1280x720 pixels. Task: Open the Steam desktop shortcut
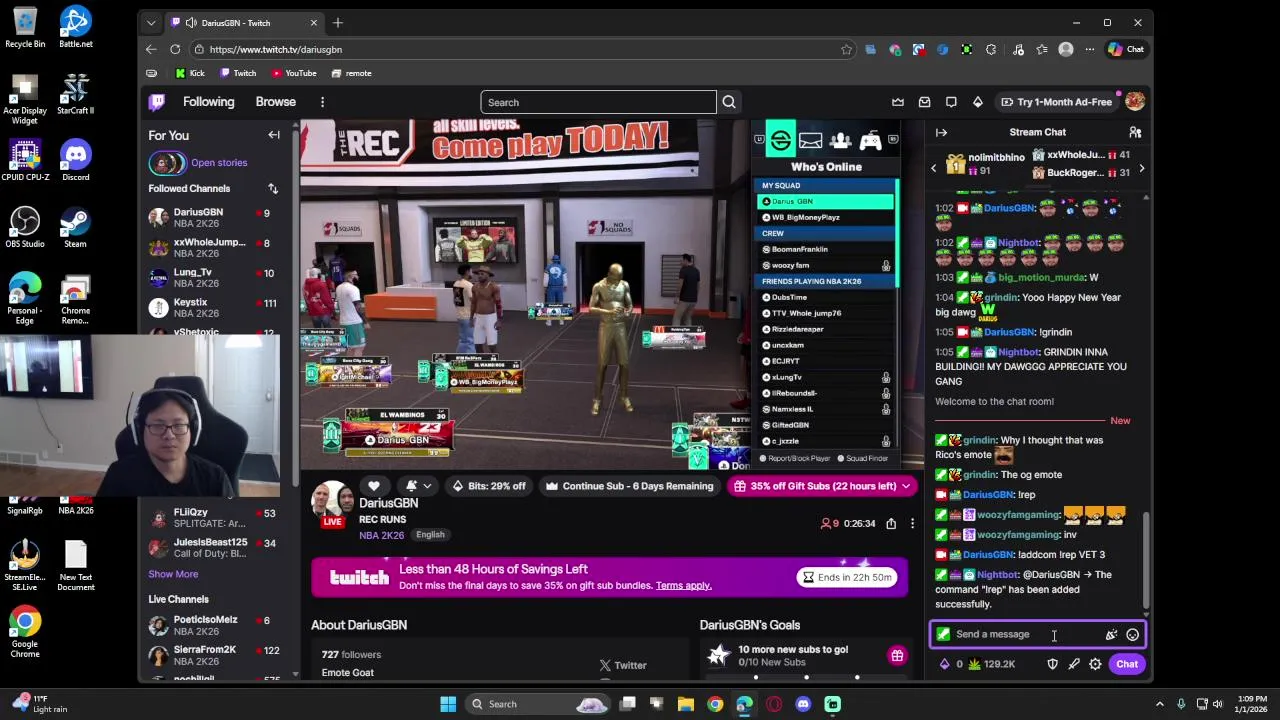click(75, 227)
